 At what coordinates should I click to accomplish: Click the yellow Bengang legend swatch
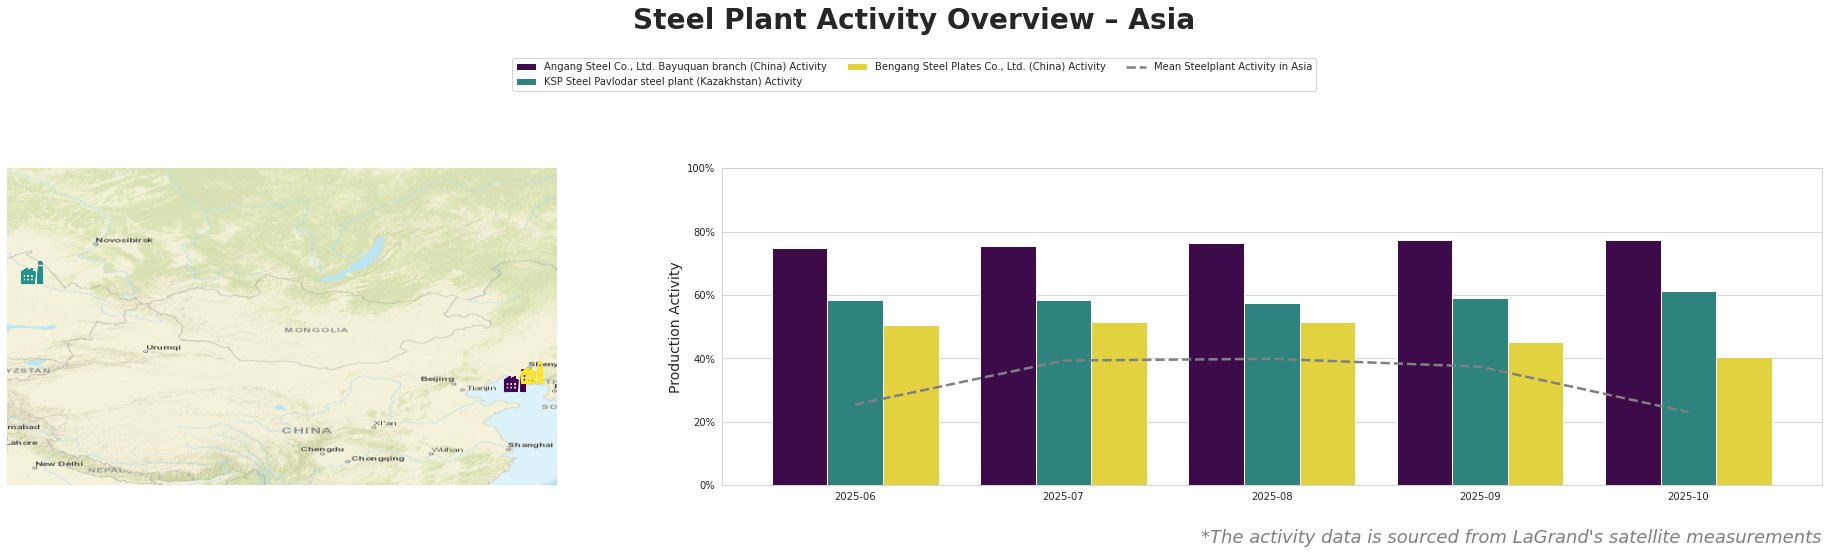(x=857, y=67)
